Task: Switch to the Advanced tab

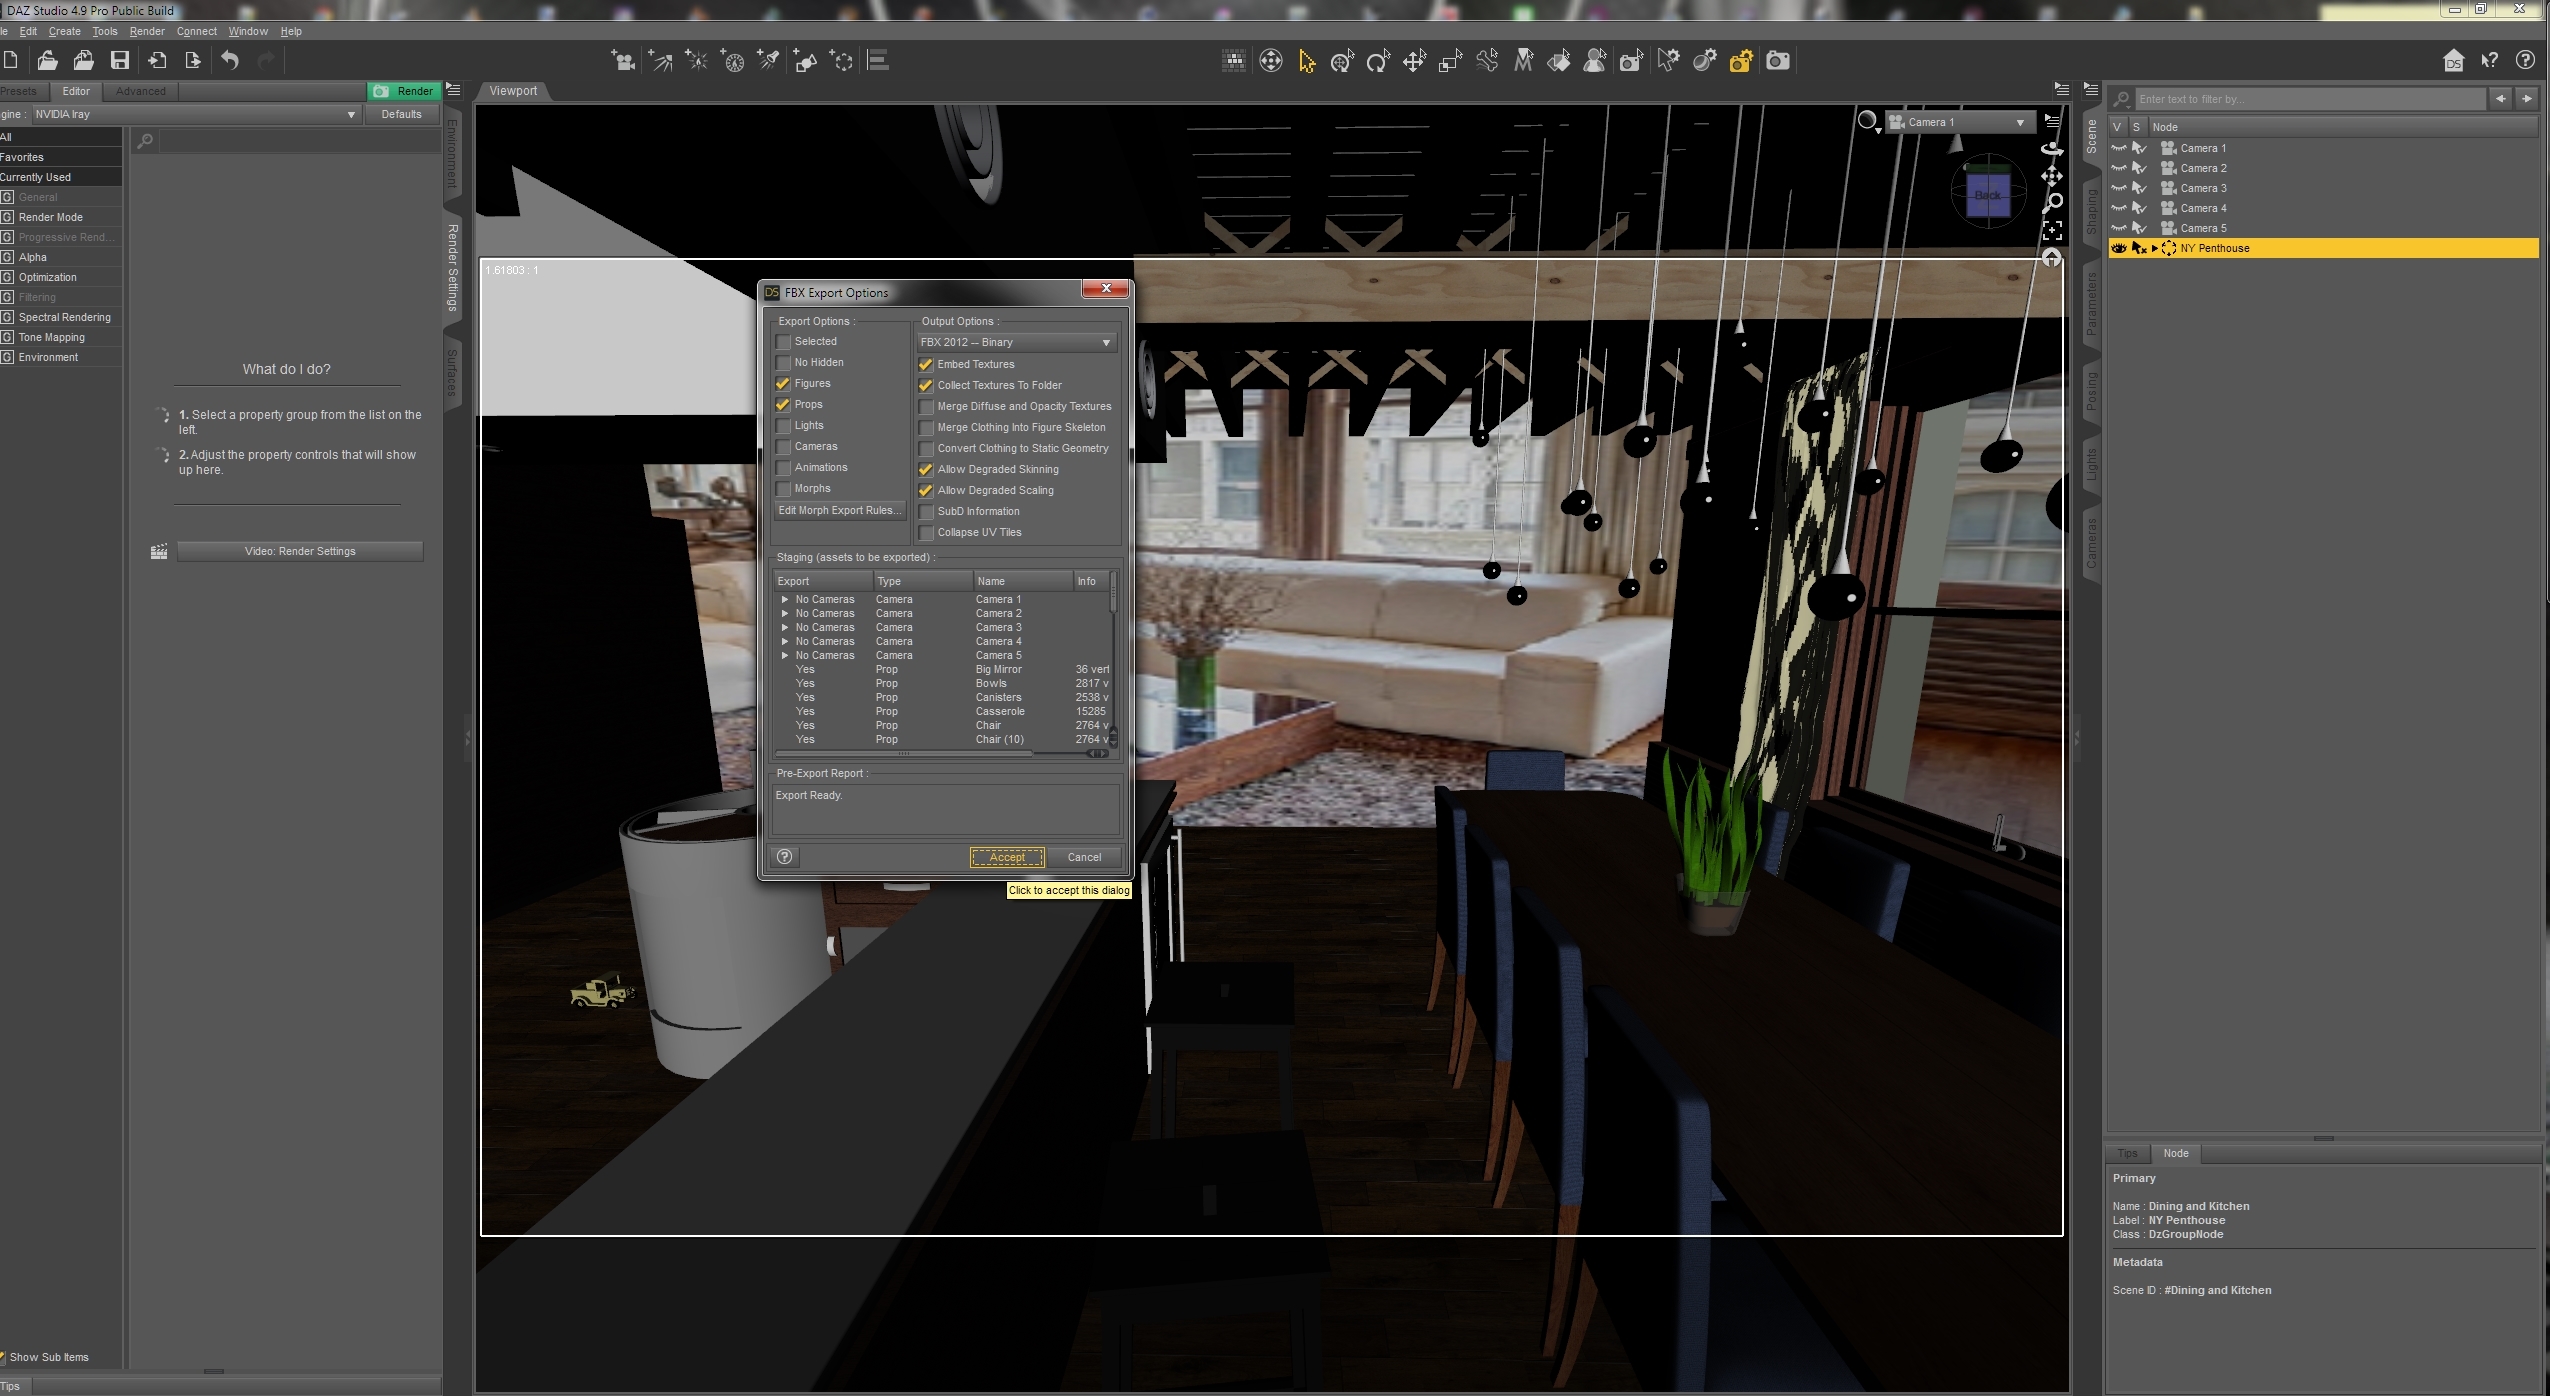Action: point(140,91)
